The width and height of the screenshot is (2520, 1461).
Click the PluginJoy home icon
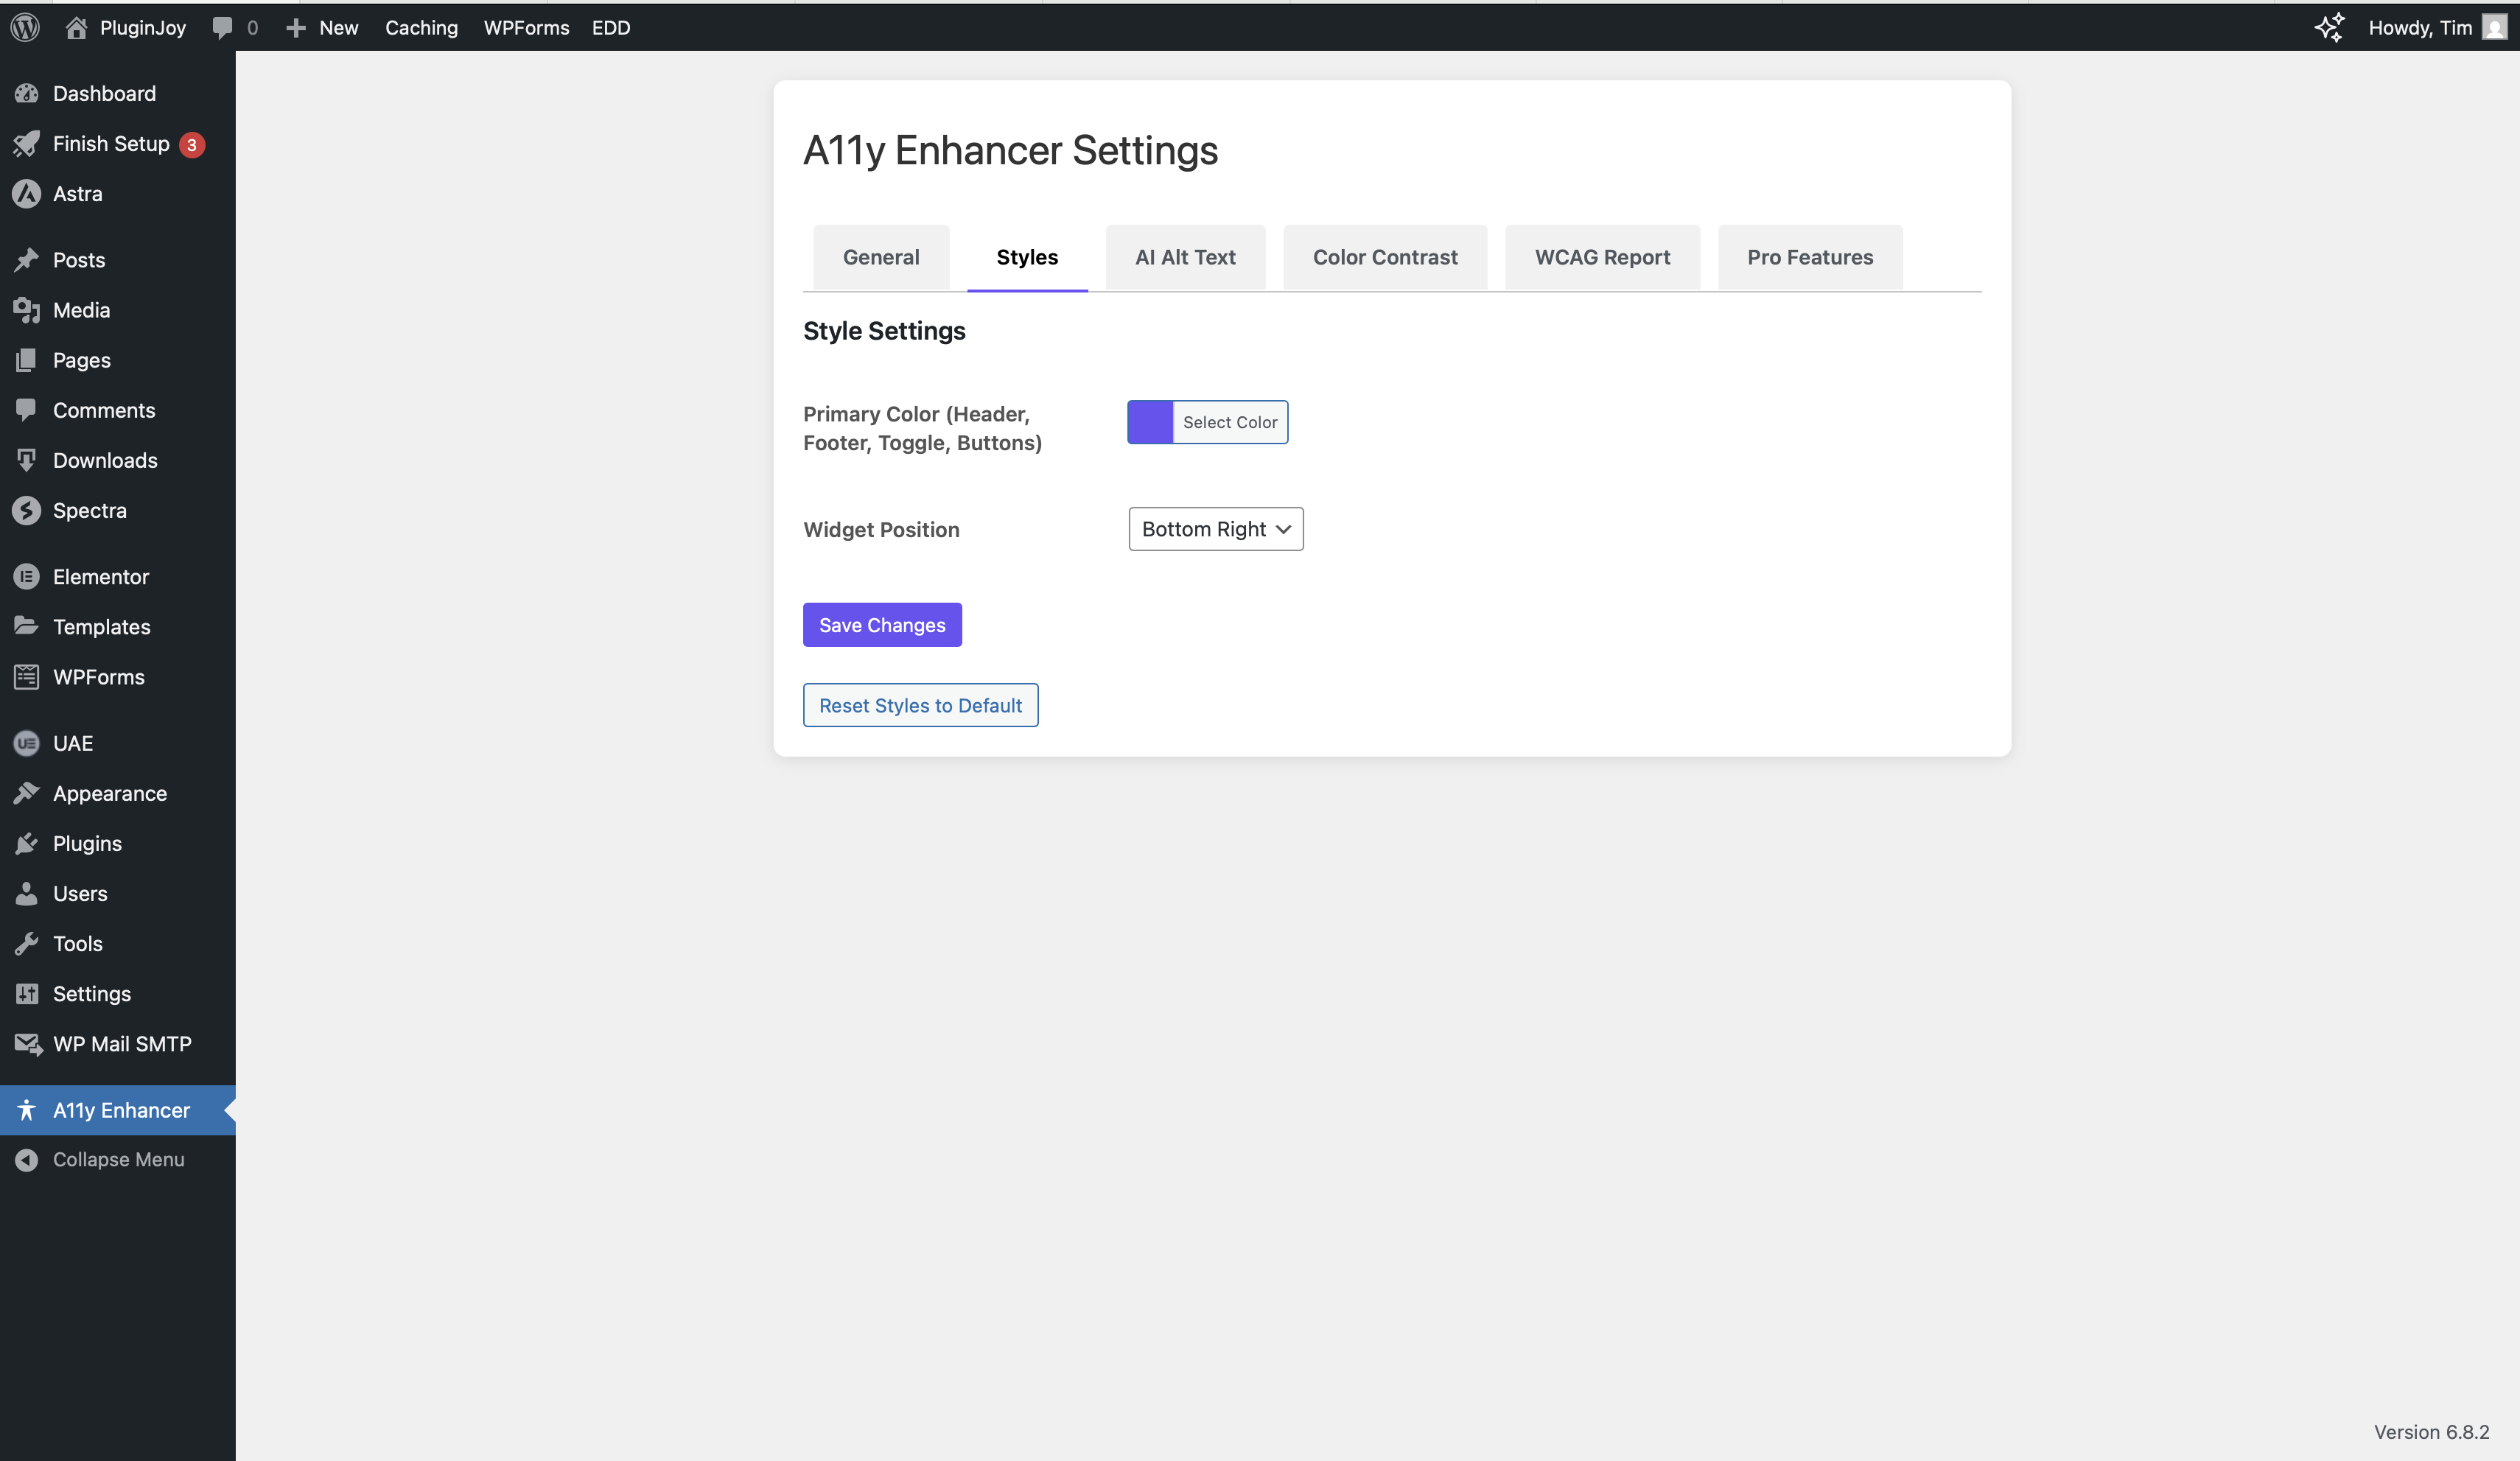[76, 27]
